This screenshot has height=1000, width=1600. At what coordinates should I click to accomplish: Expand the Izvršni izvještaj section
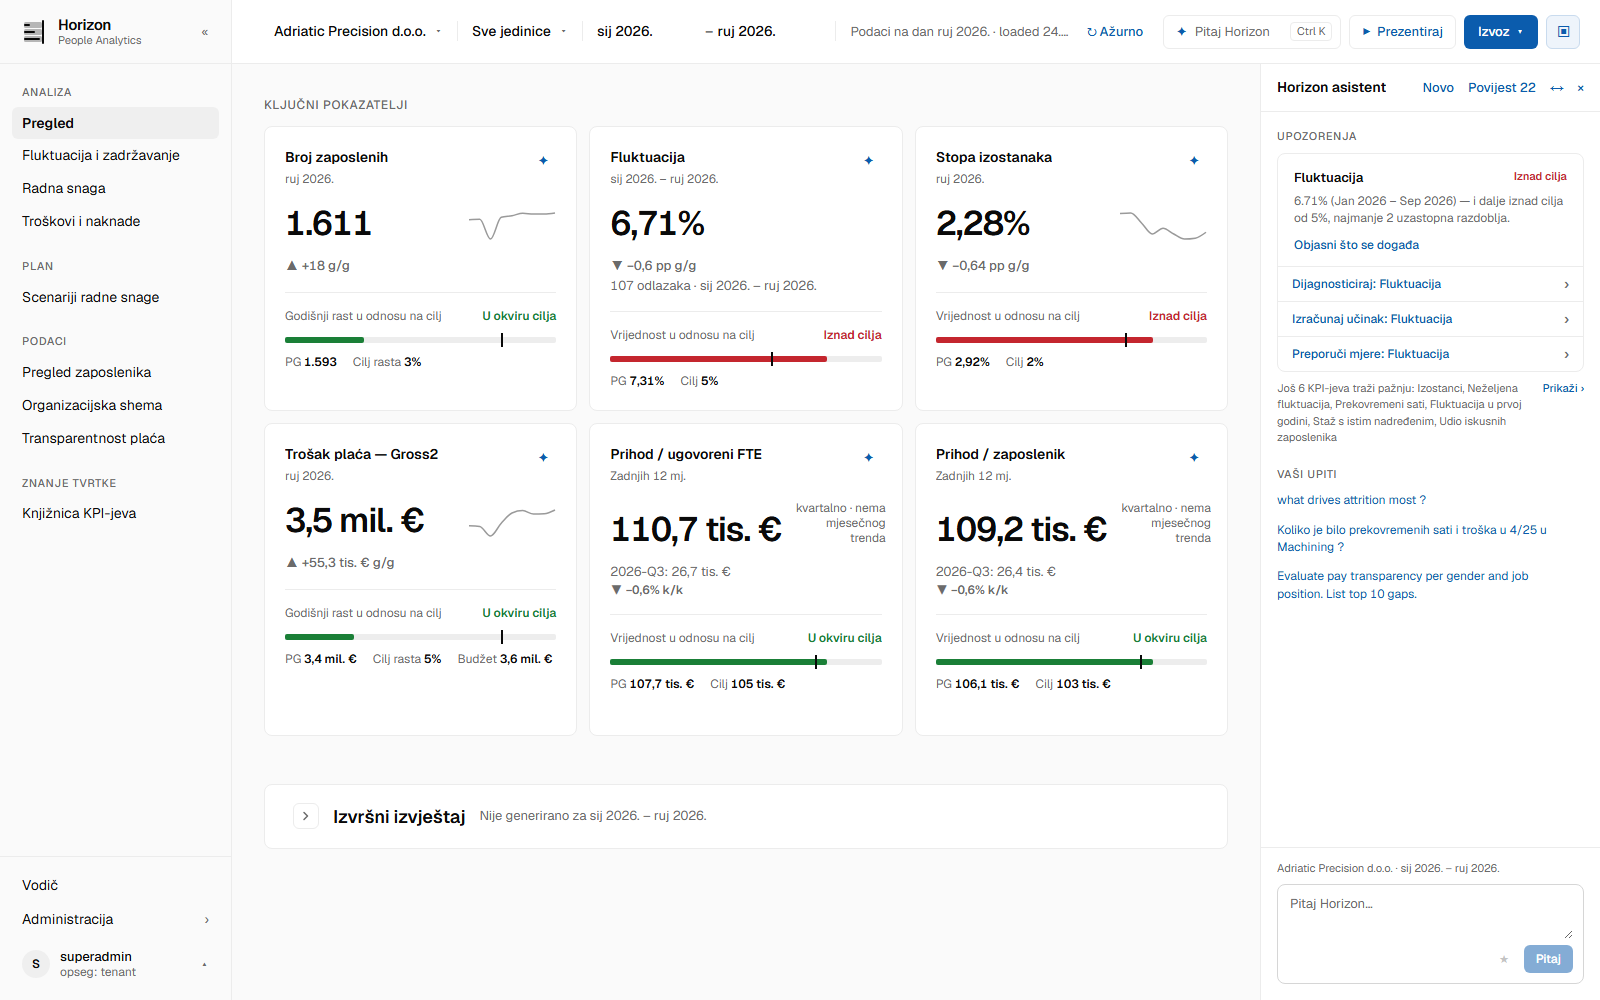click(306, 816)
